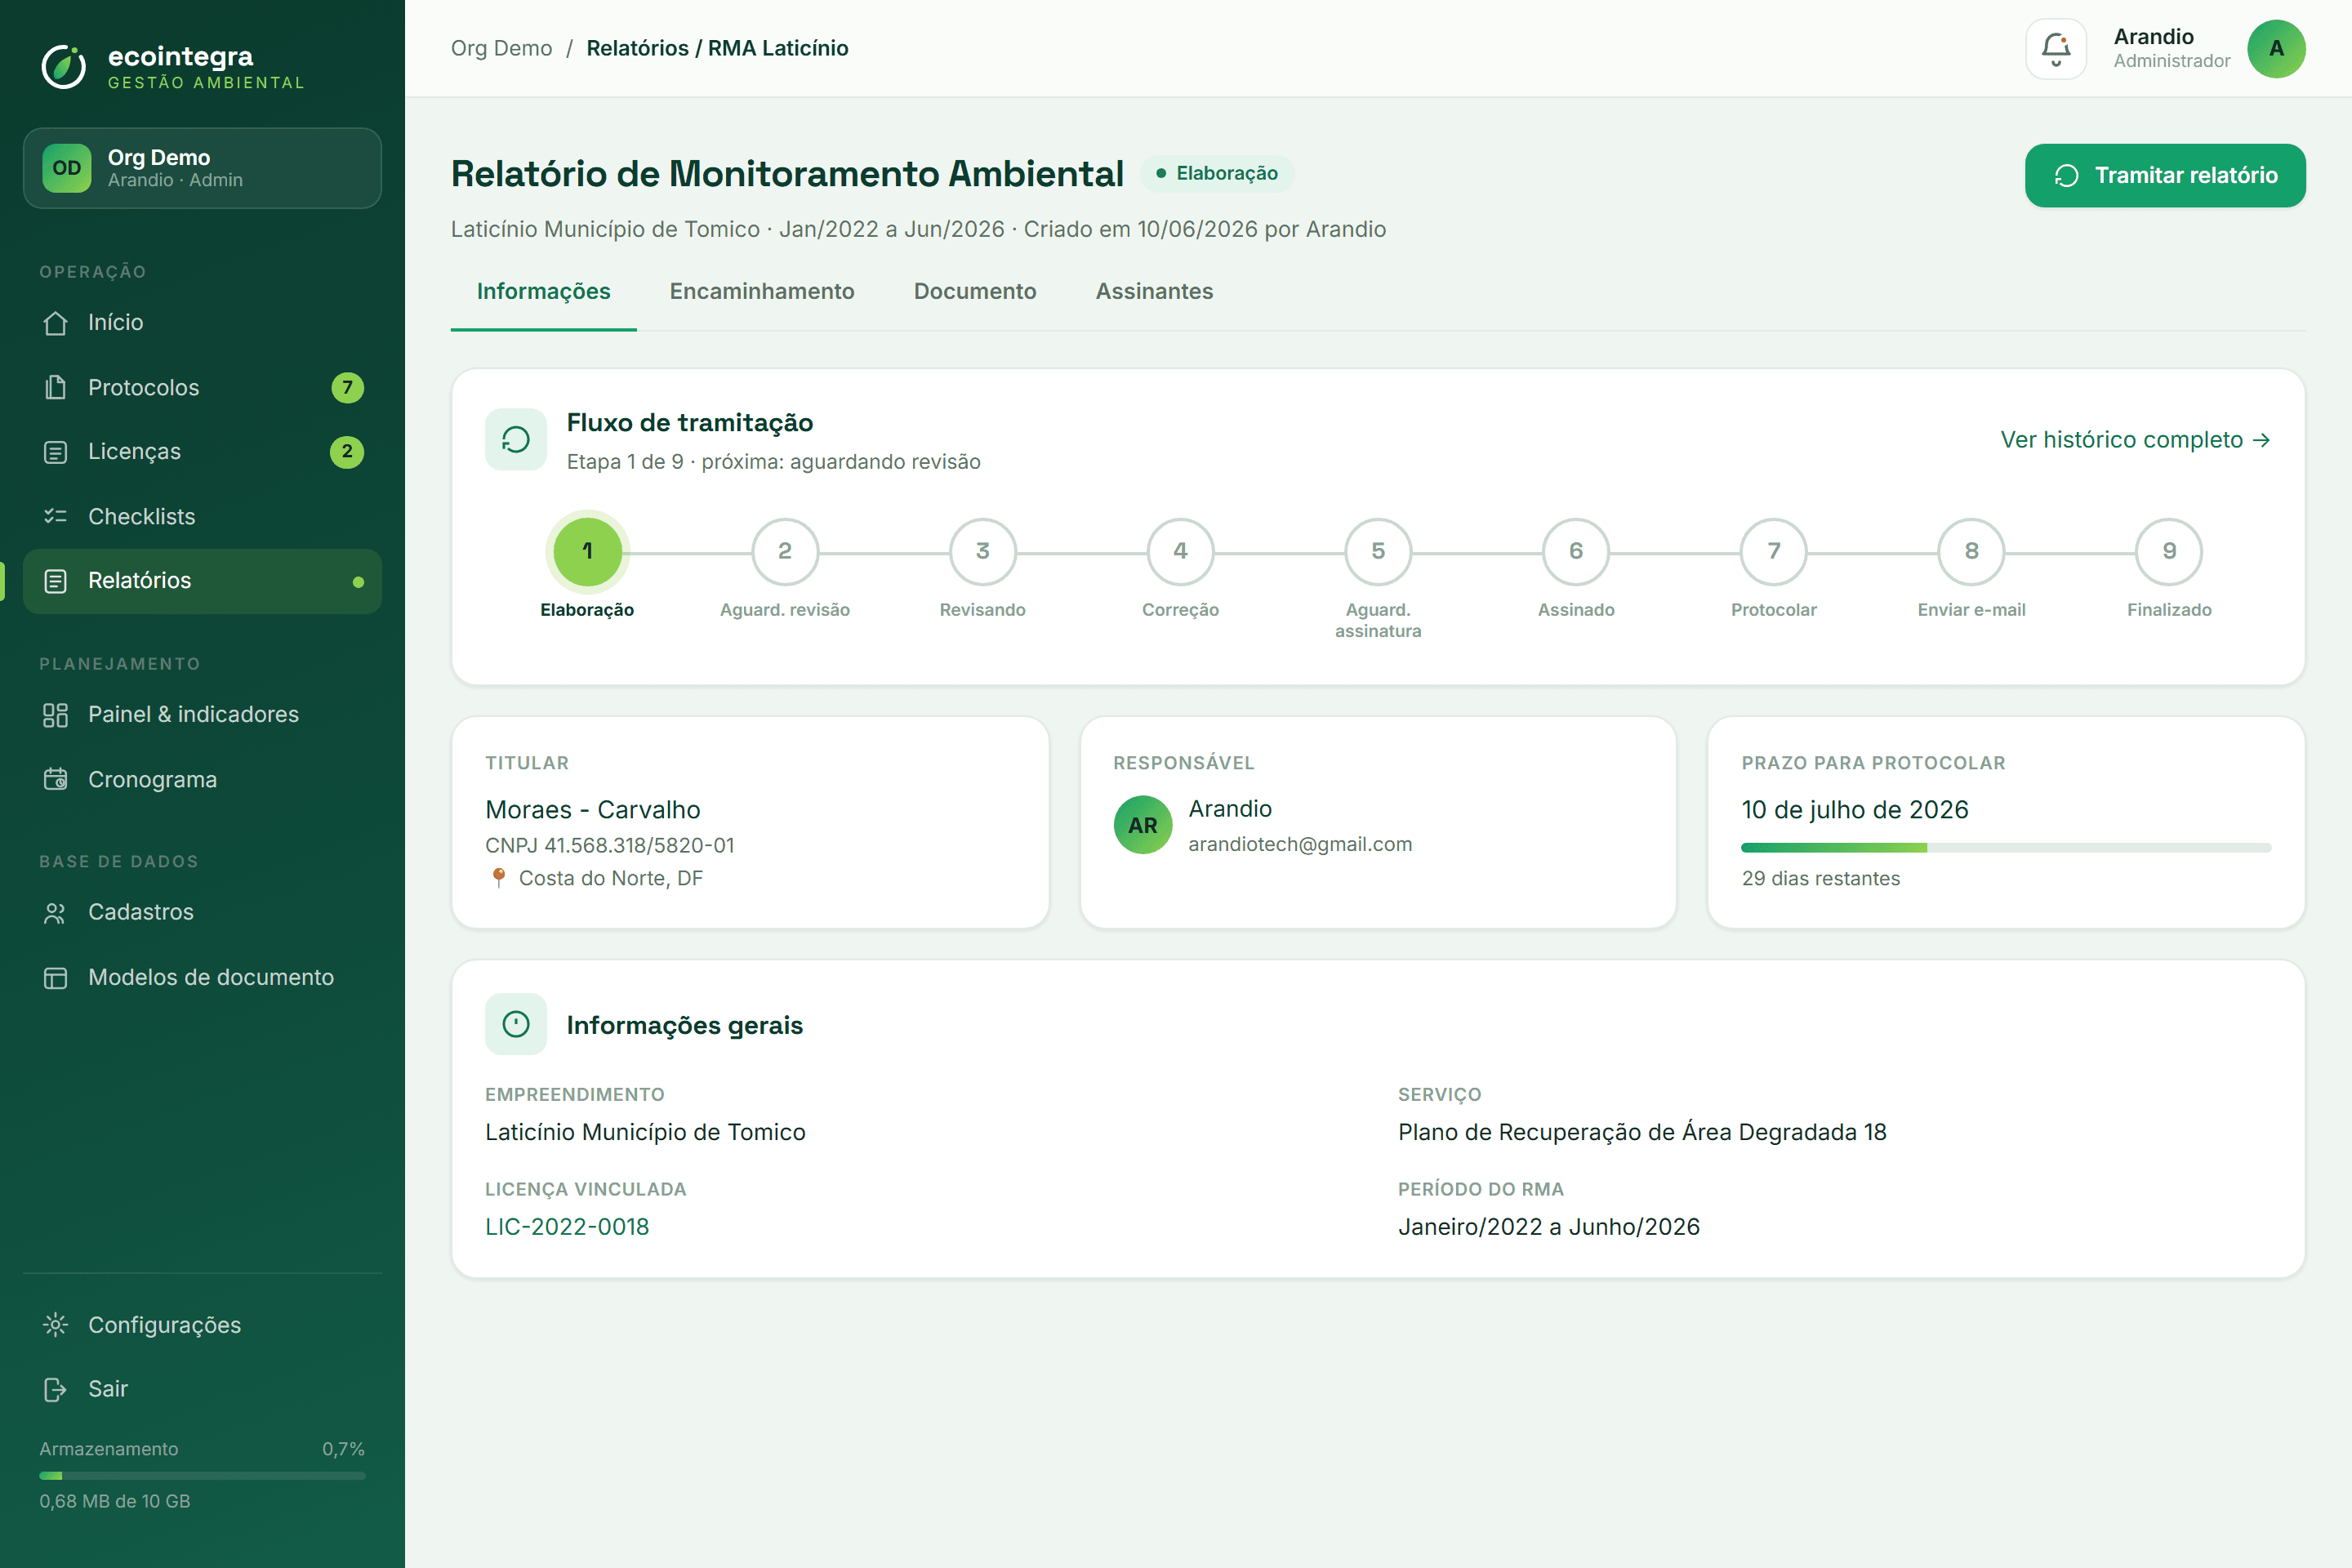This screenshot has width=2352, height=1568.
Task: Click the OD organization badge
Action: (67, 168)
